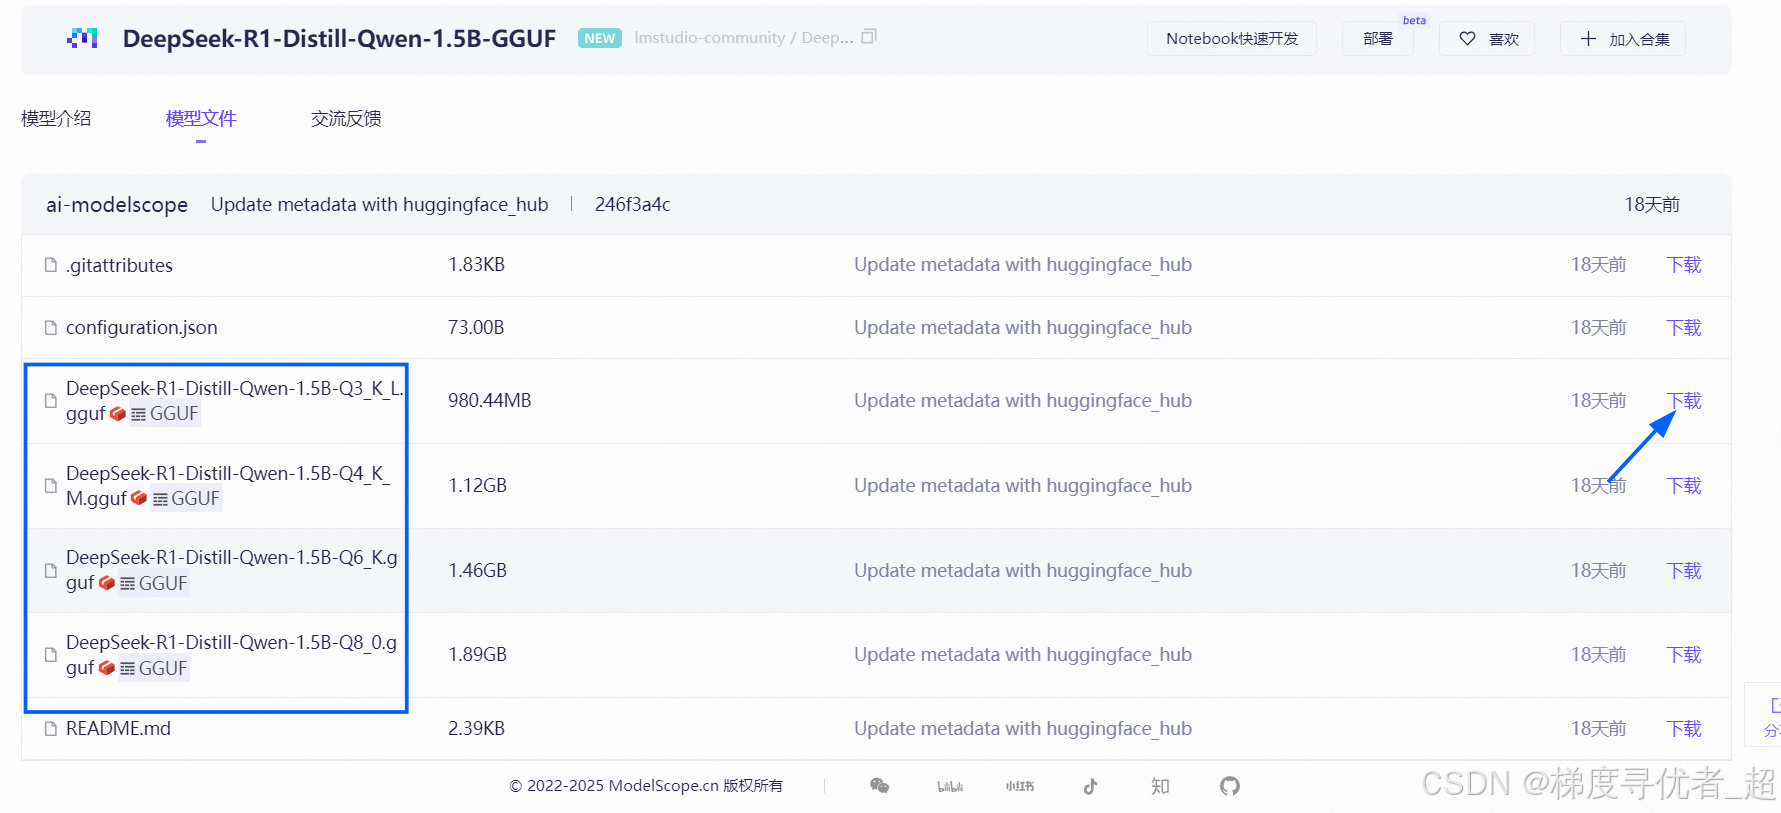Screen dimensions: 1781x813
Task: Click the 1.89GB size value
Action: click(x=477, y=655)
